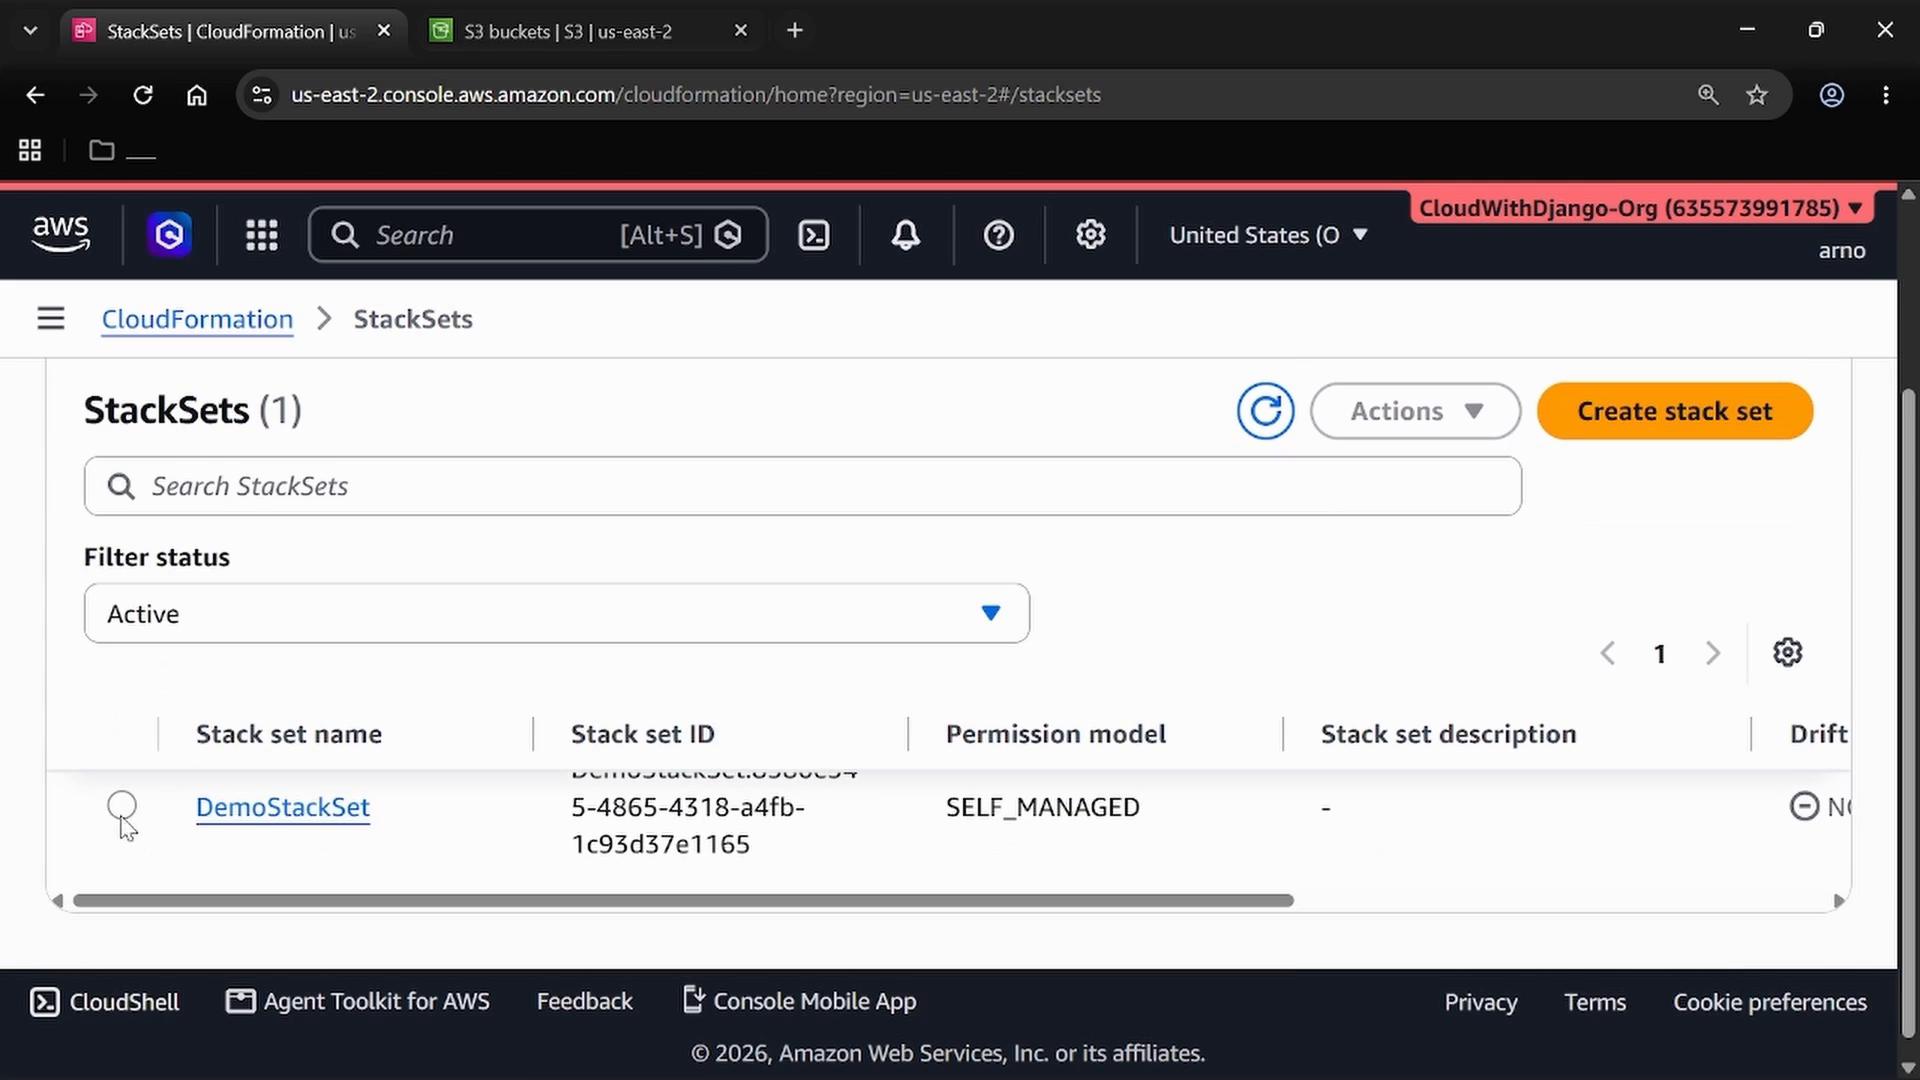Open Console Mobile App link
Screen dimensions: 1920x1080
point(800,1001)
